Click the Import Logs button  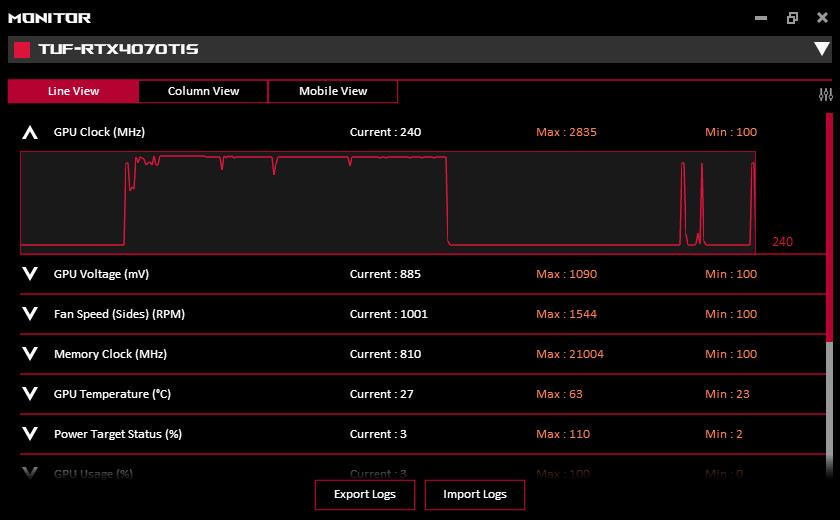[475, 494]
